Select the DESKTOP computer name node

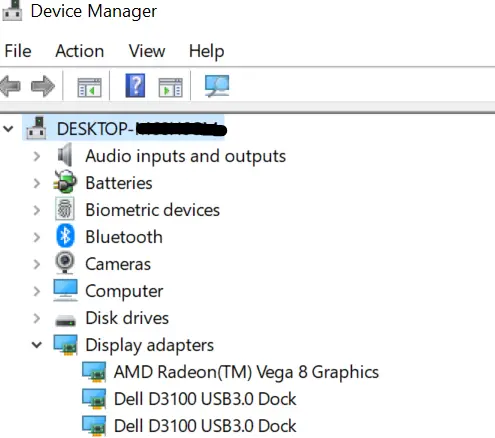(142, 129)
